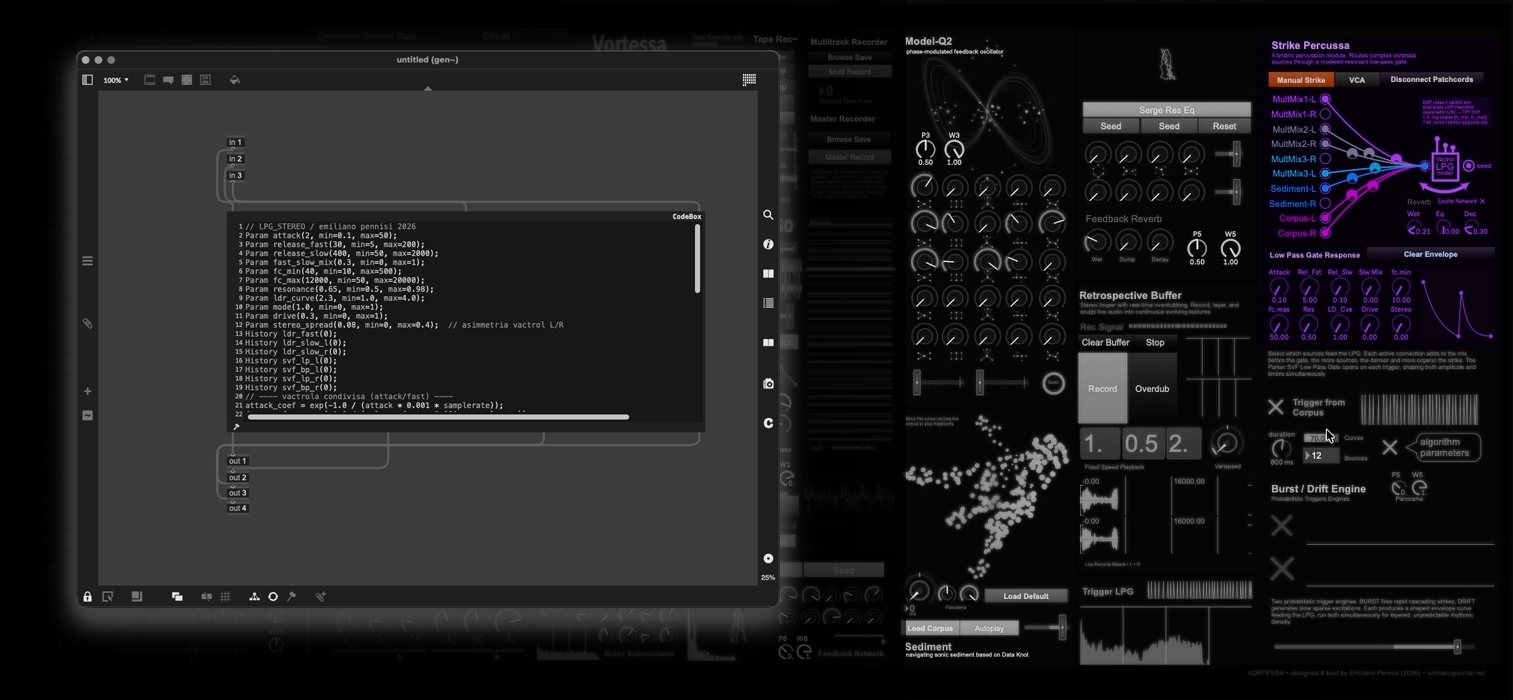Expand the top-right grid object palette
The image size is (1513, 700).
(749, 80)
